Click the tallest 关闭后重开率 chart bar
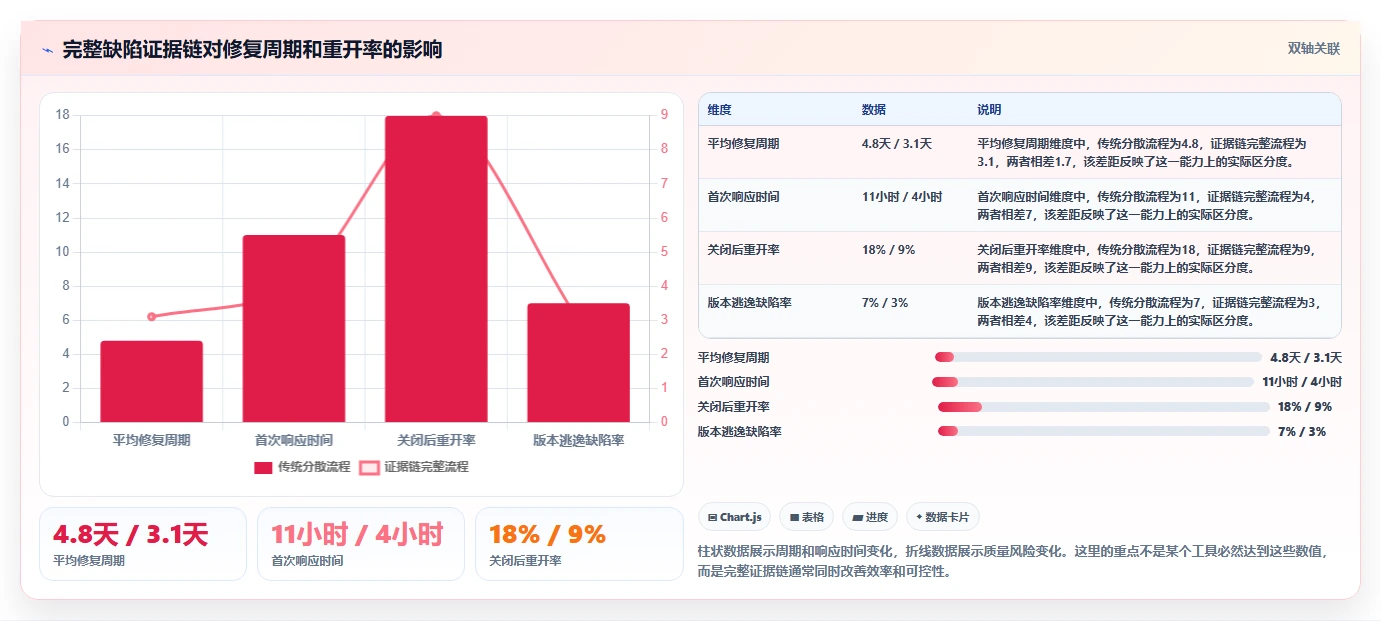Screen dimensions: 1381x621 tap(436, 269)
